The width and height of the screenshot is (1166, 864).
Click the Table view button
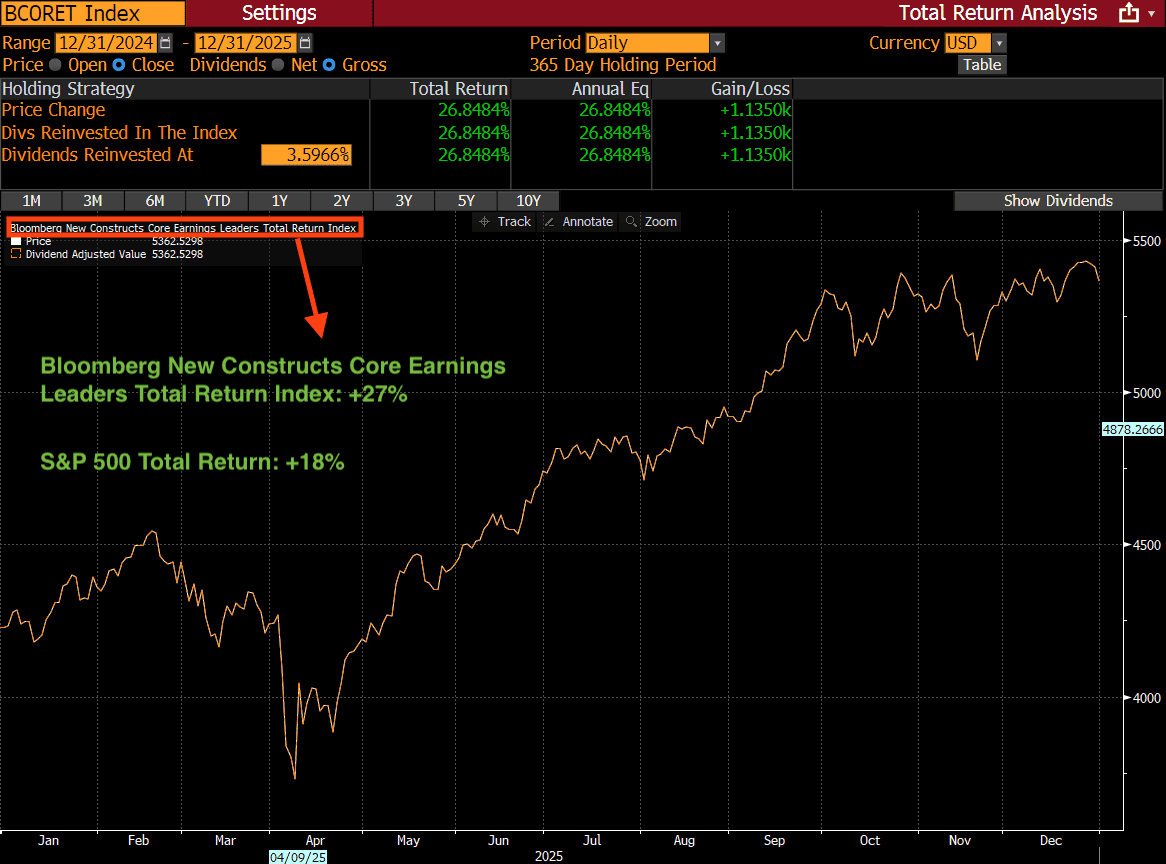[981, 65]
